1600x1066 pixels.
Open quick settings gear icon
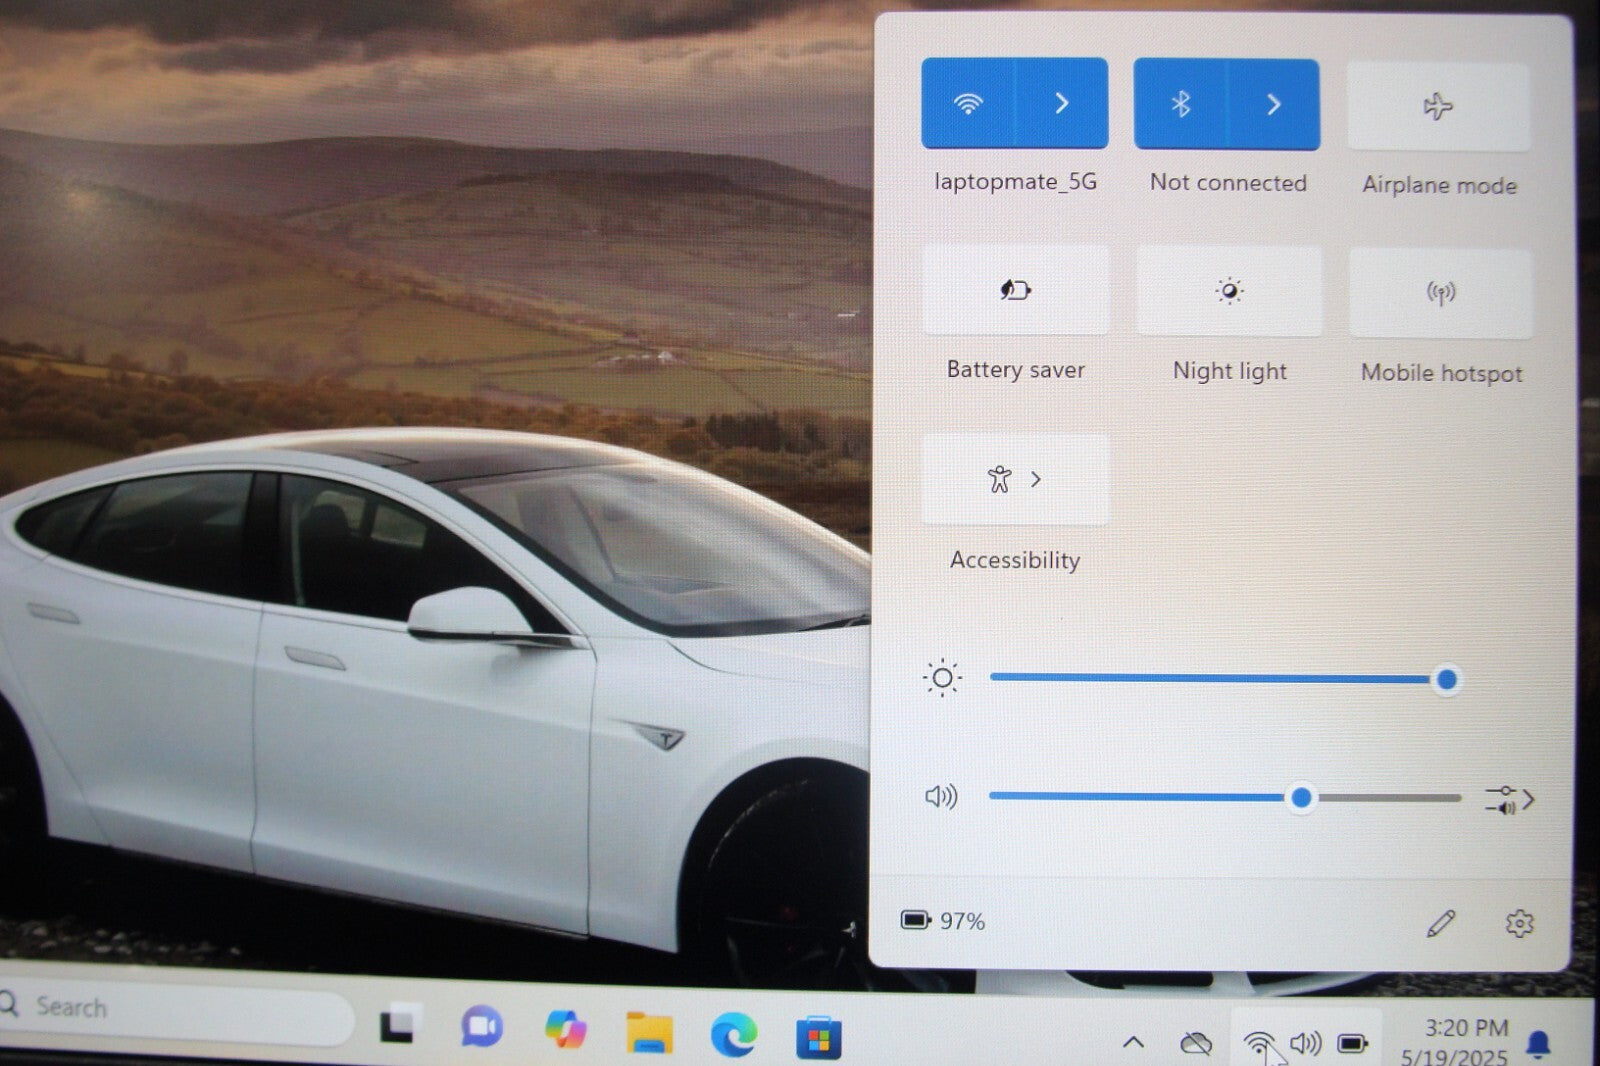1519,923
